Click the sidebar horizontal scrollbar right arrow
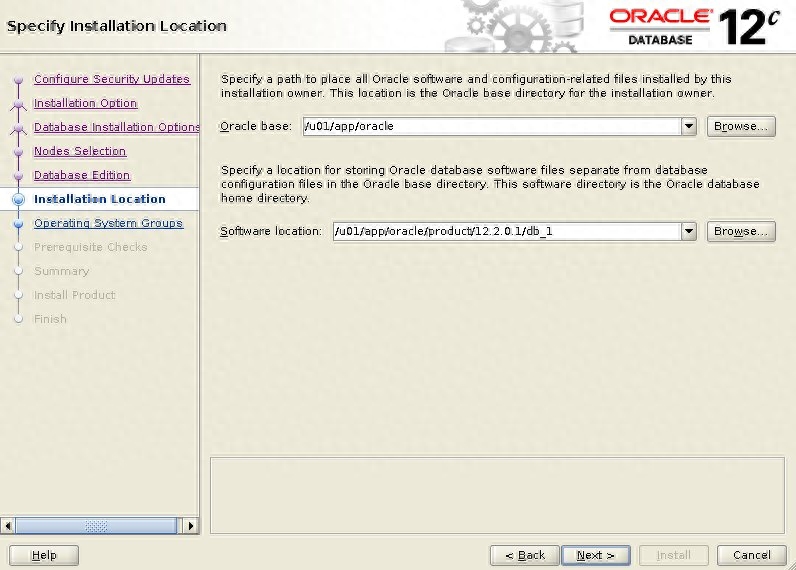The image size is (796, 570). click(x=191, y=525)
